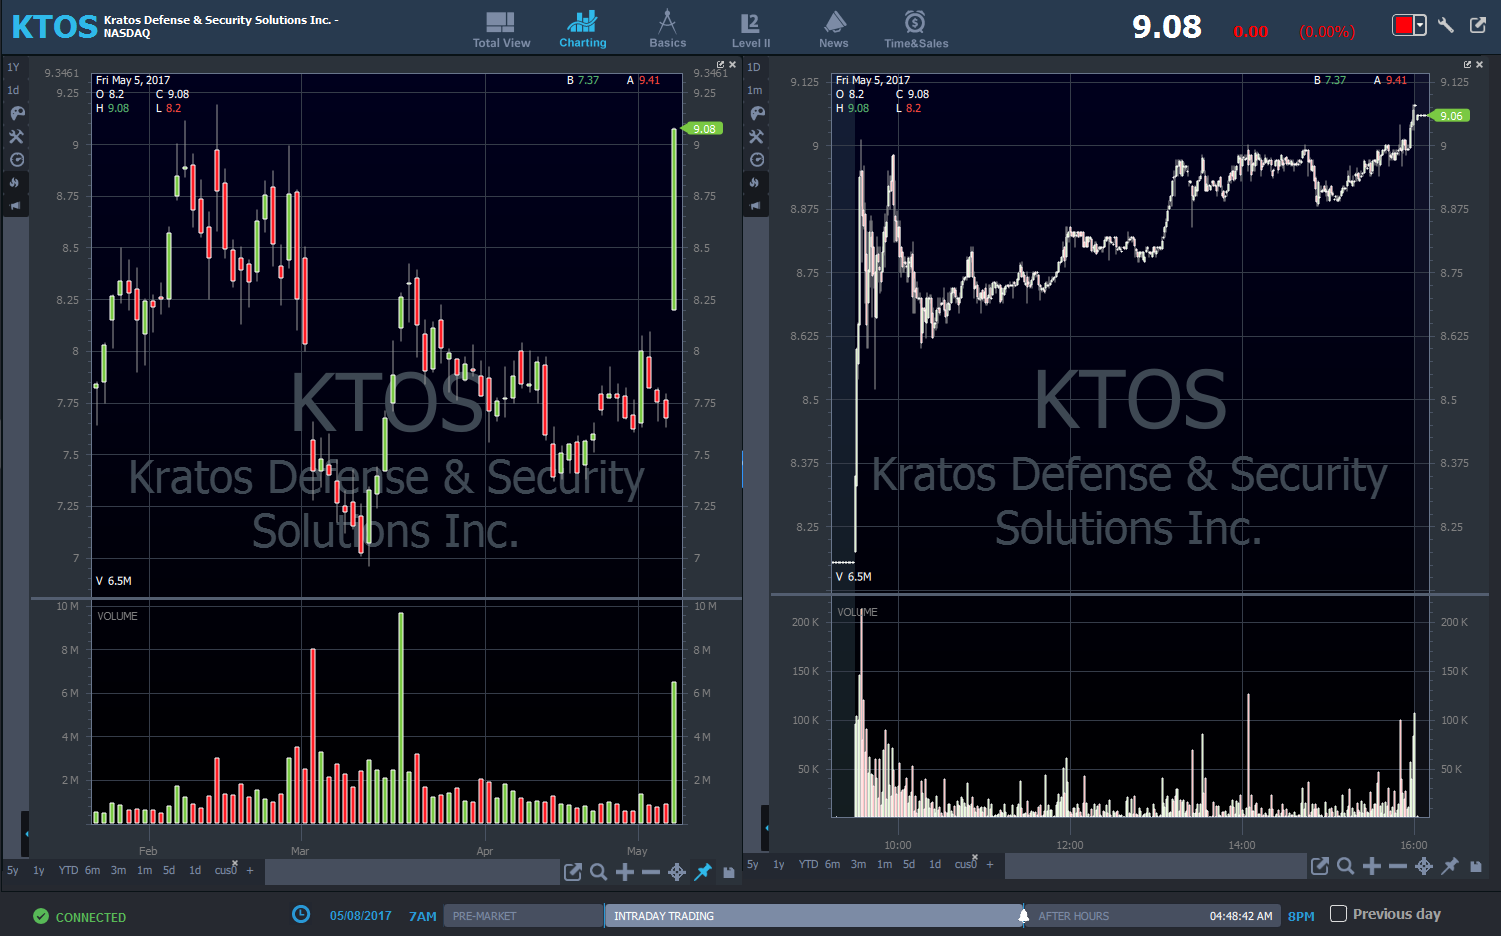Open drawing tools on left chart
The image size is (1501, 936).
pos(17,136)
